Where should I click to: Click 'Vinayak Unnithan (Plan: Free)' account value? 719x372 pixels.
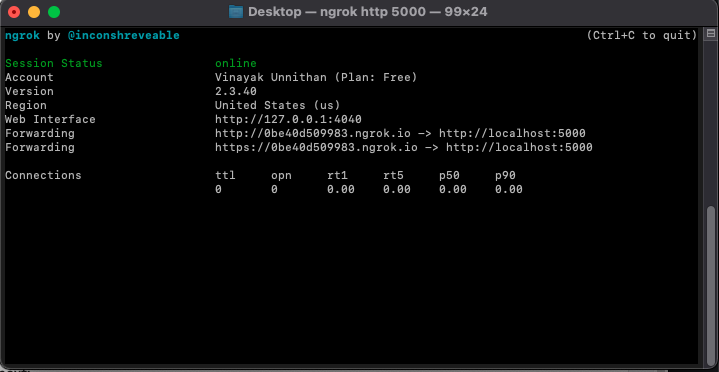tap(316, 77)
